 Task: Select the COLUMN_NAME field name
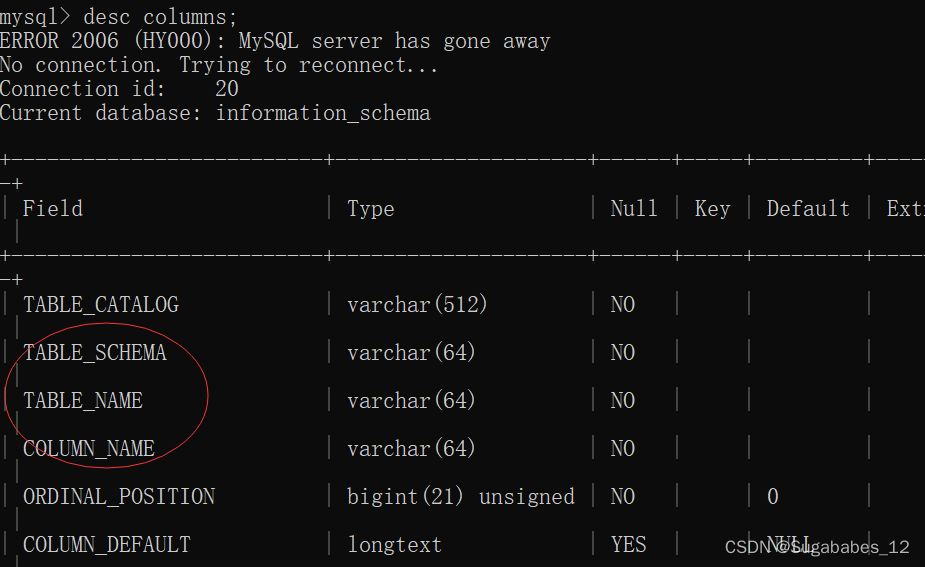88,449
